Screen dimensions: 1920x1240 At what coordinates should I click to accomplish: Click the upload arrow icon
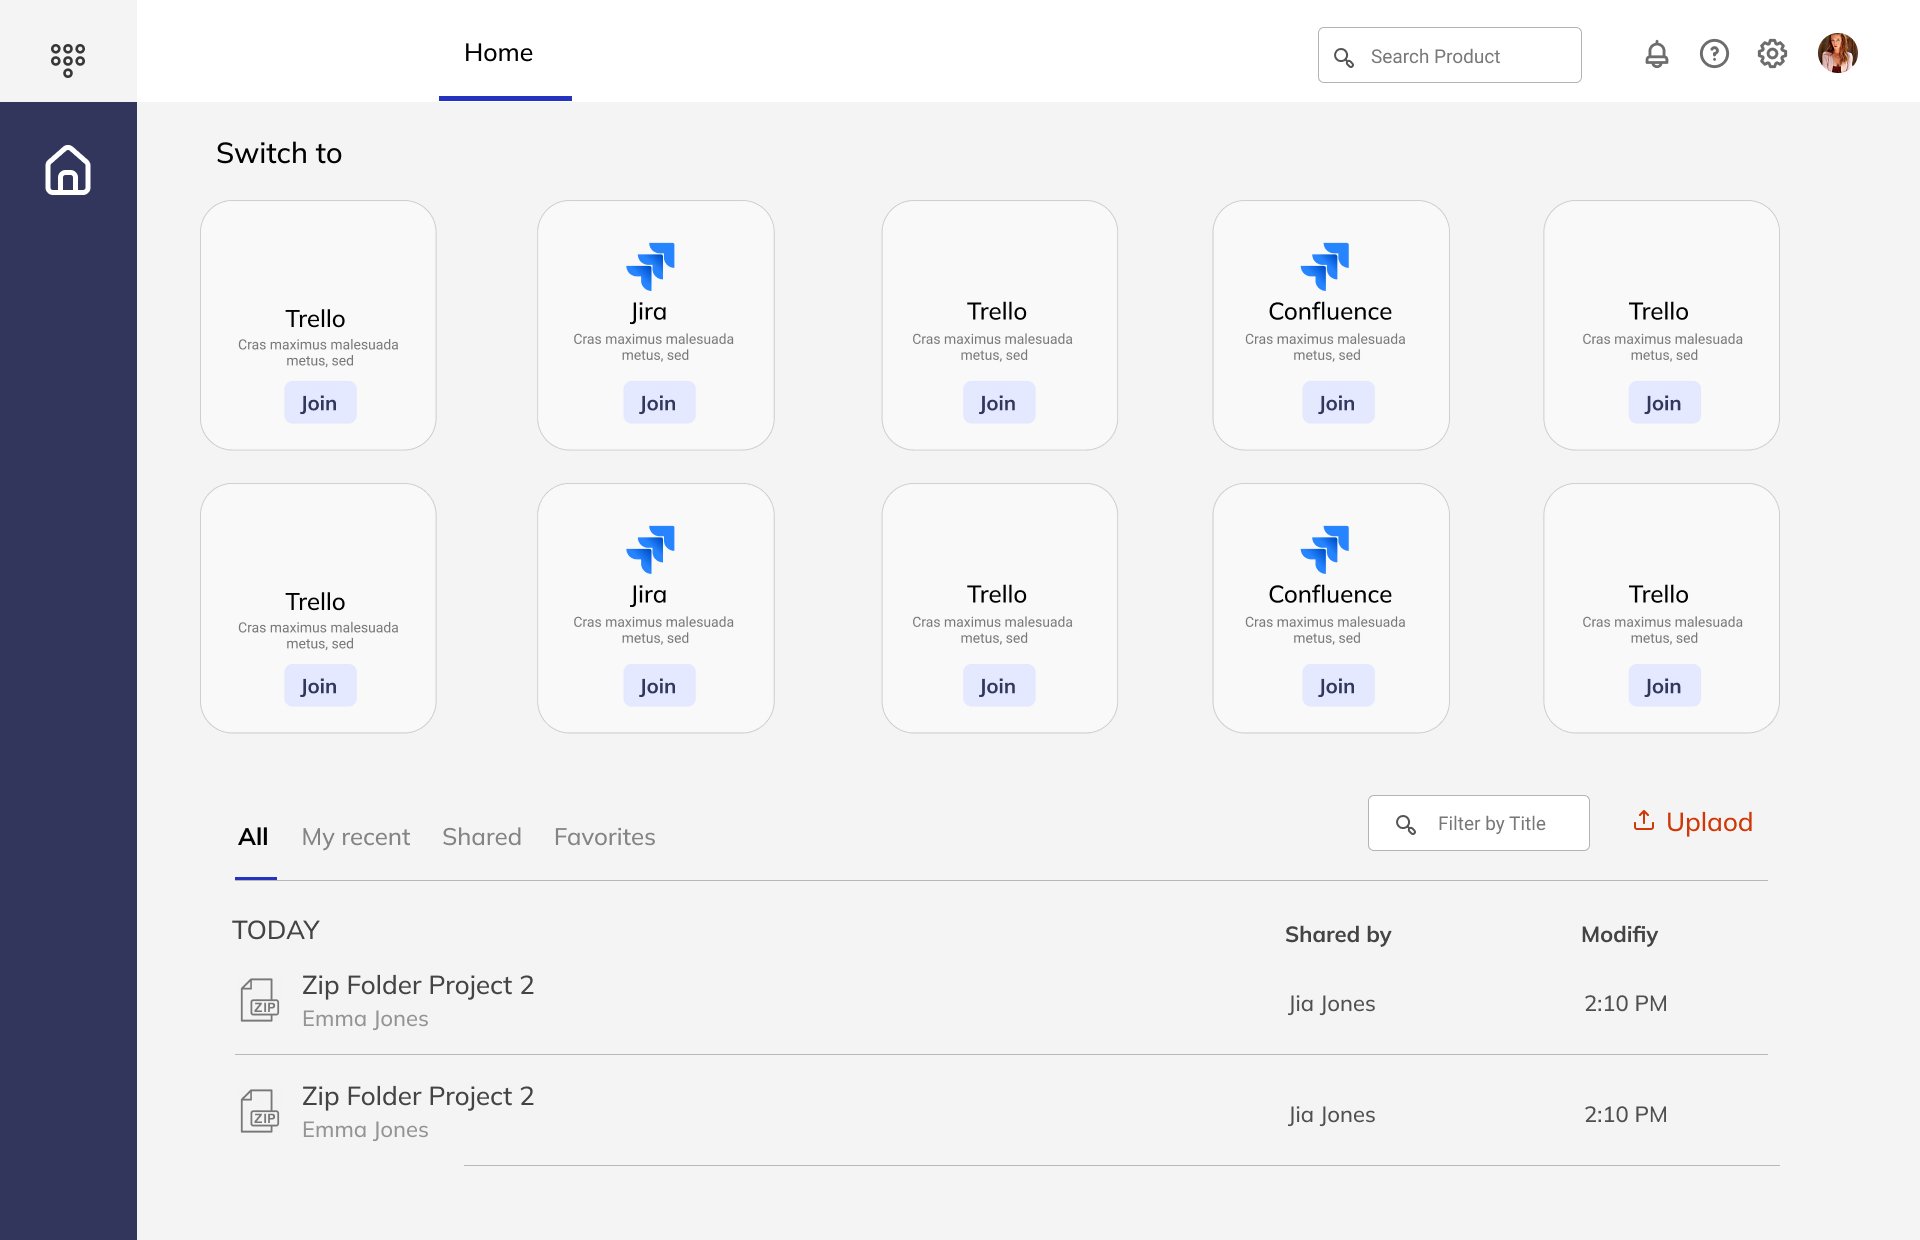1643,820
